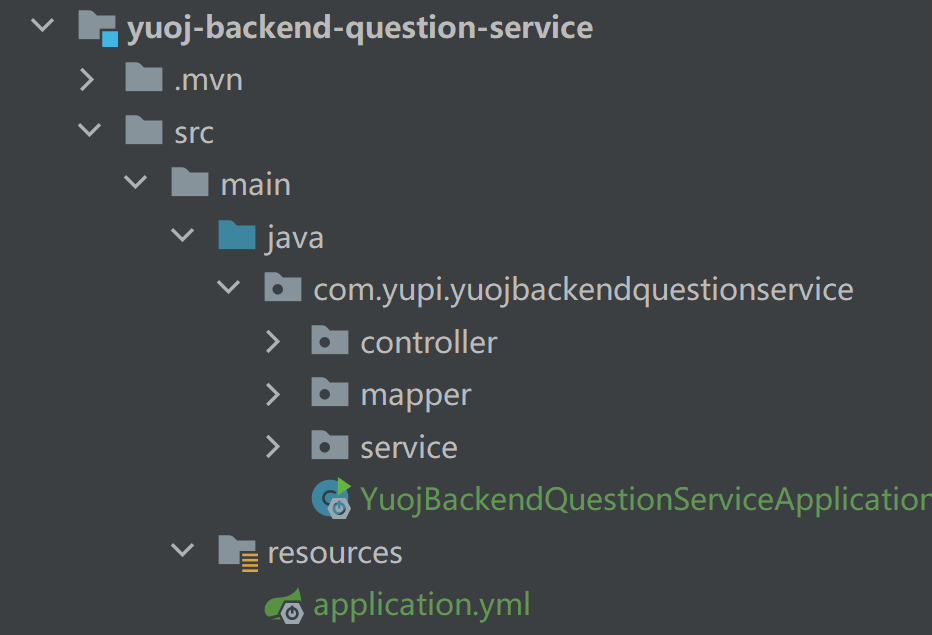
Task: Select the service package label
Action: [409, 447]
